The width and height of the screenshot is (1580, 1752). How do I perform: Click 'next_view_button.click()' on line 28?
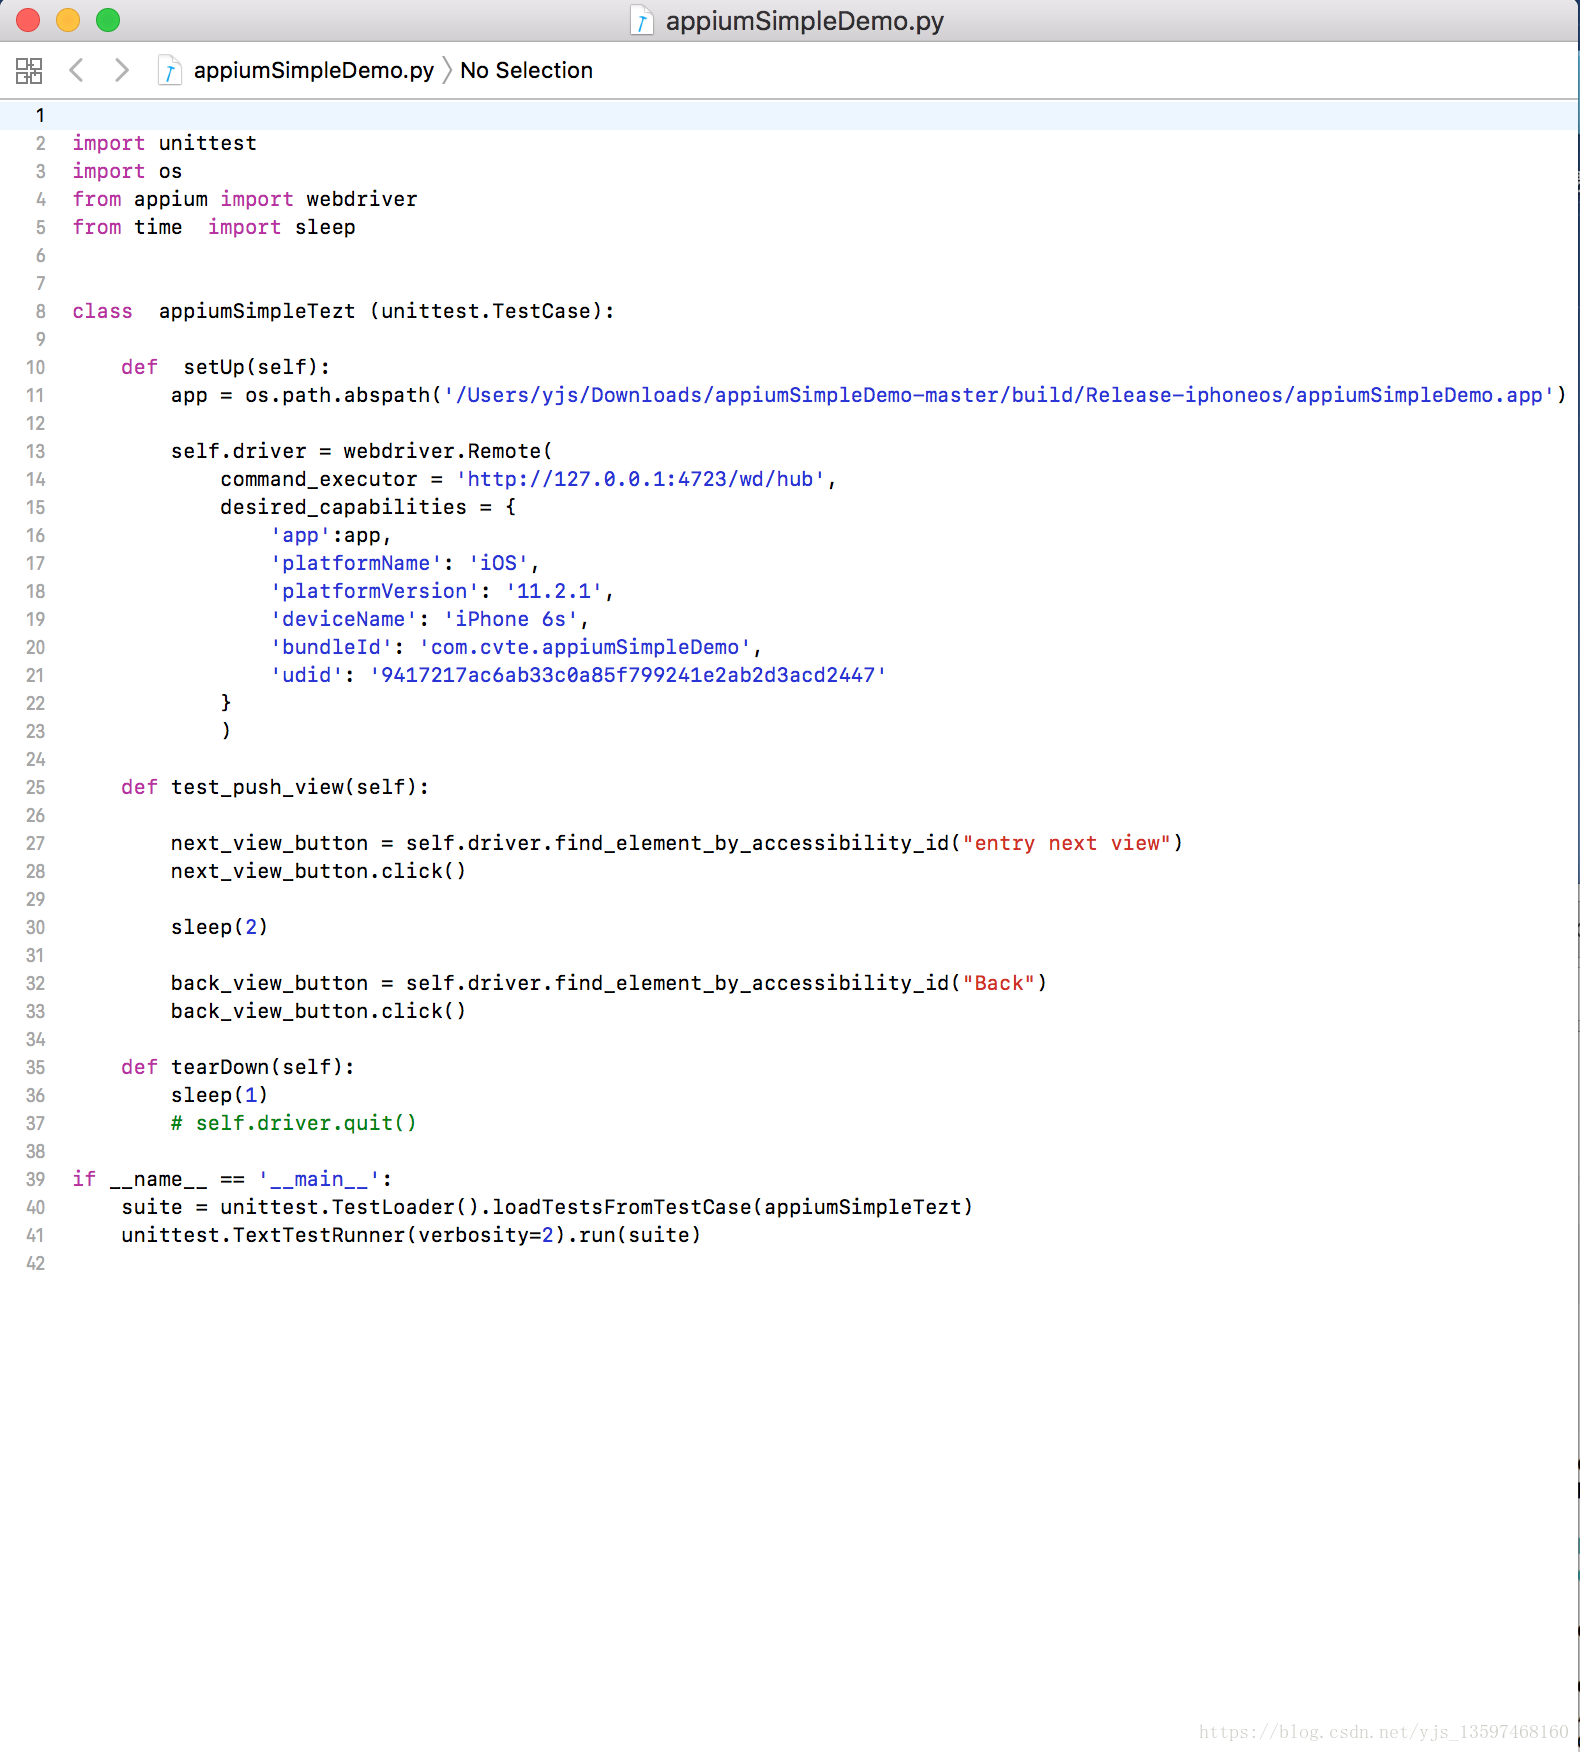(318, 871)
